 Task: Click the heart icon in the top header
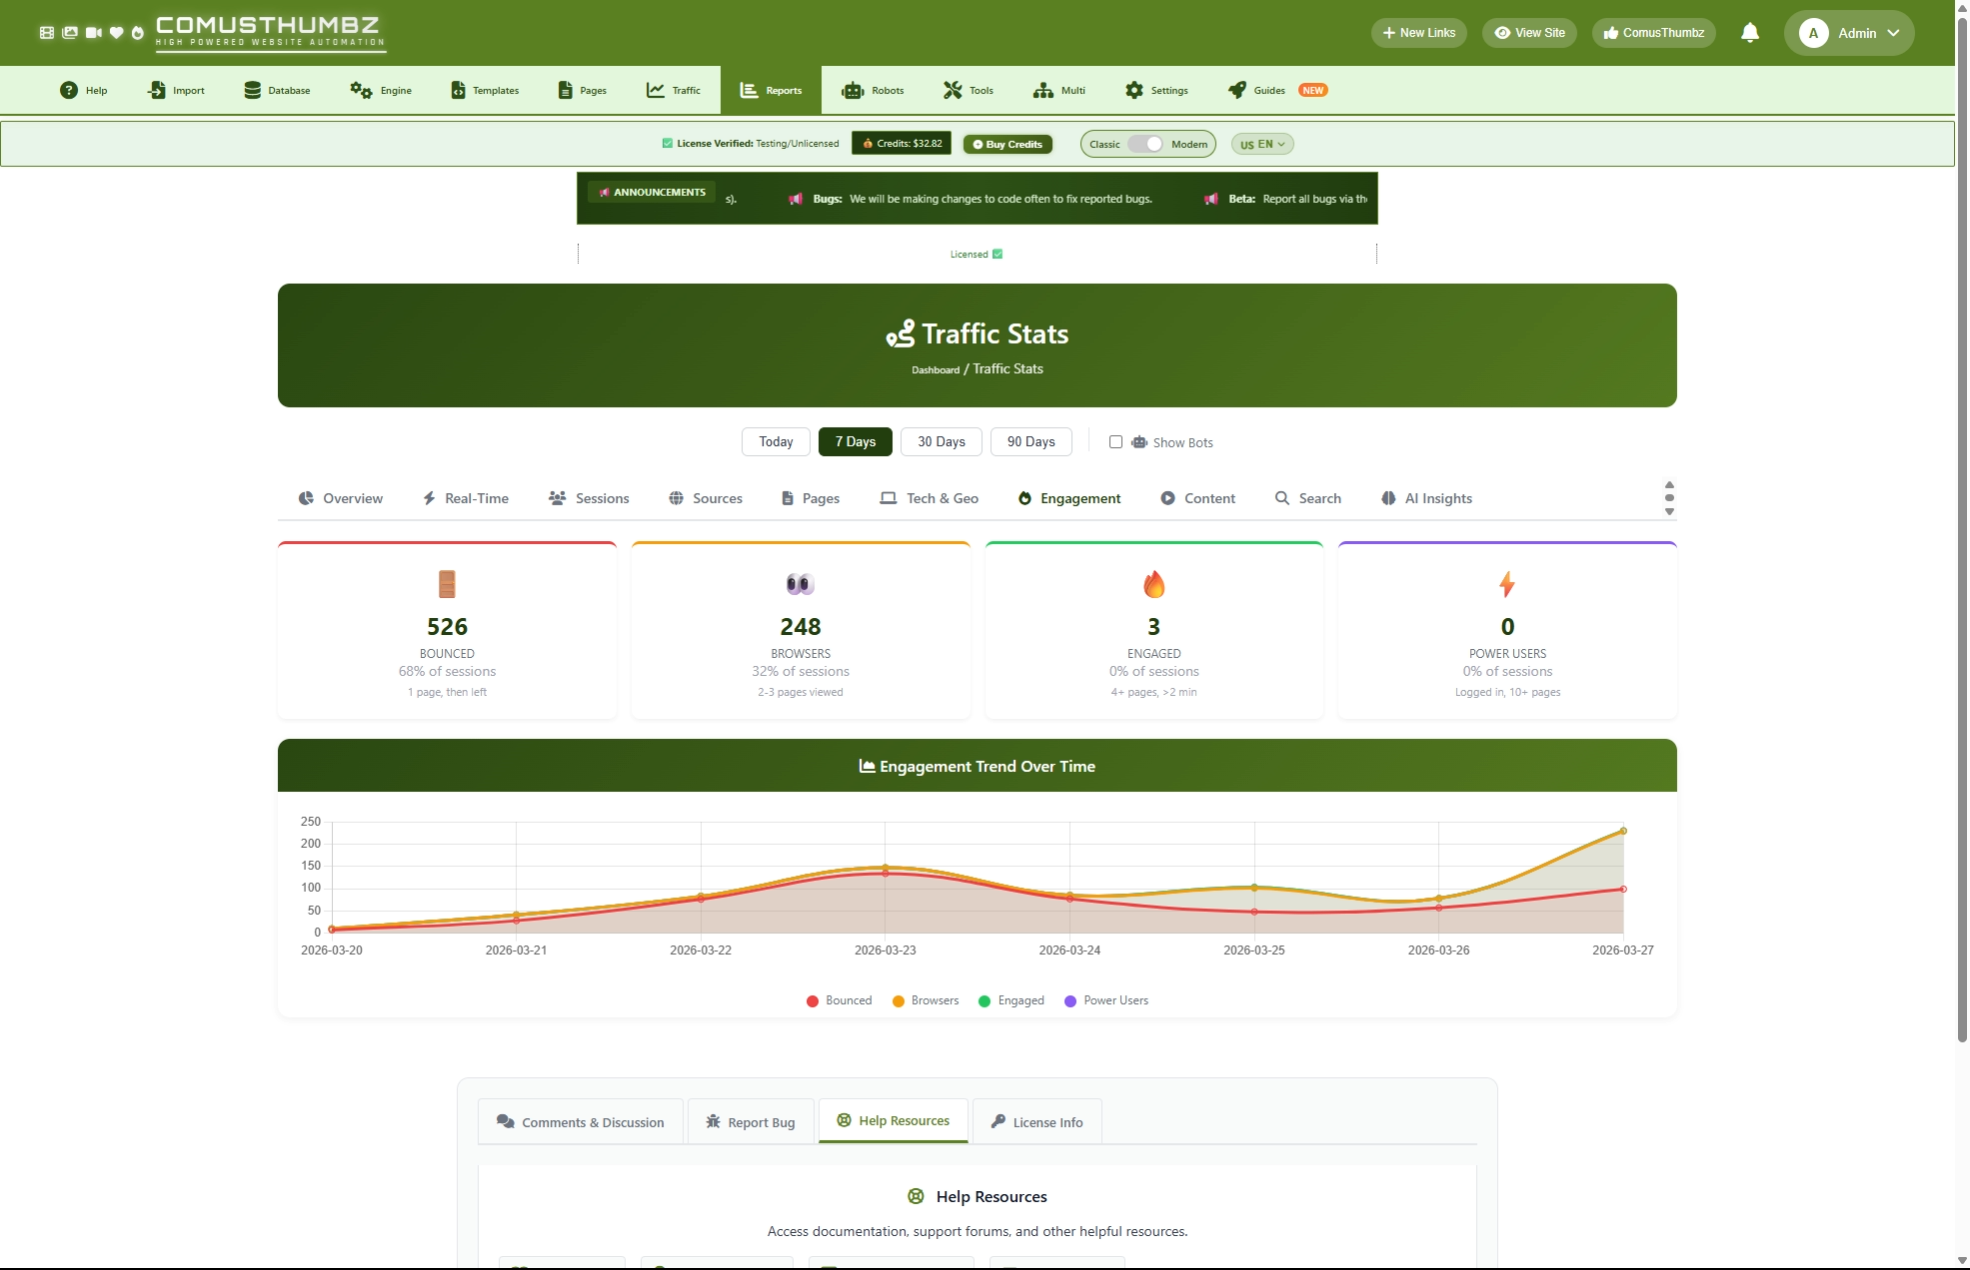pos(116,32)
